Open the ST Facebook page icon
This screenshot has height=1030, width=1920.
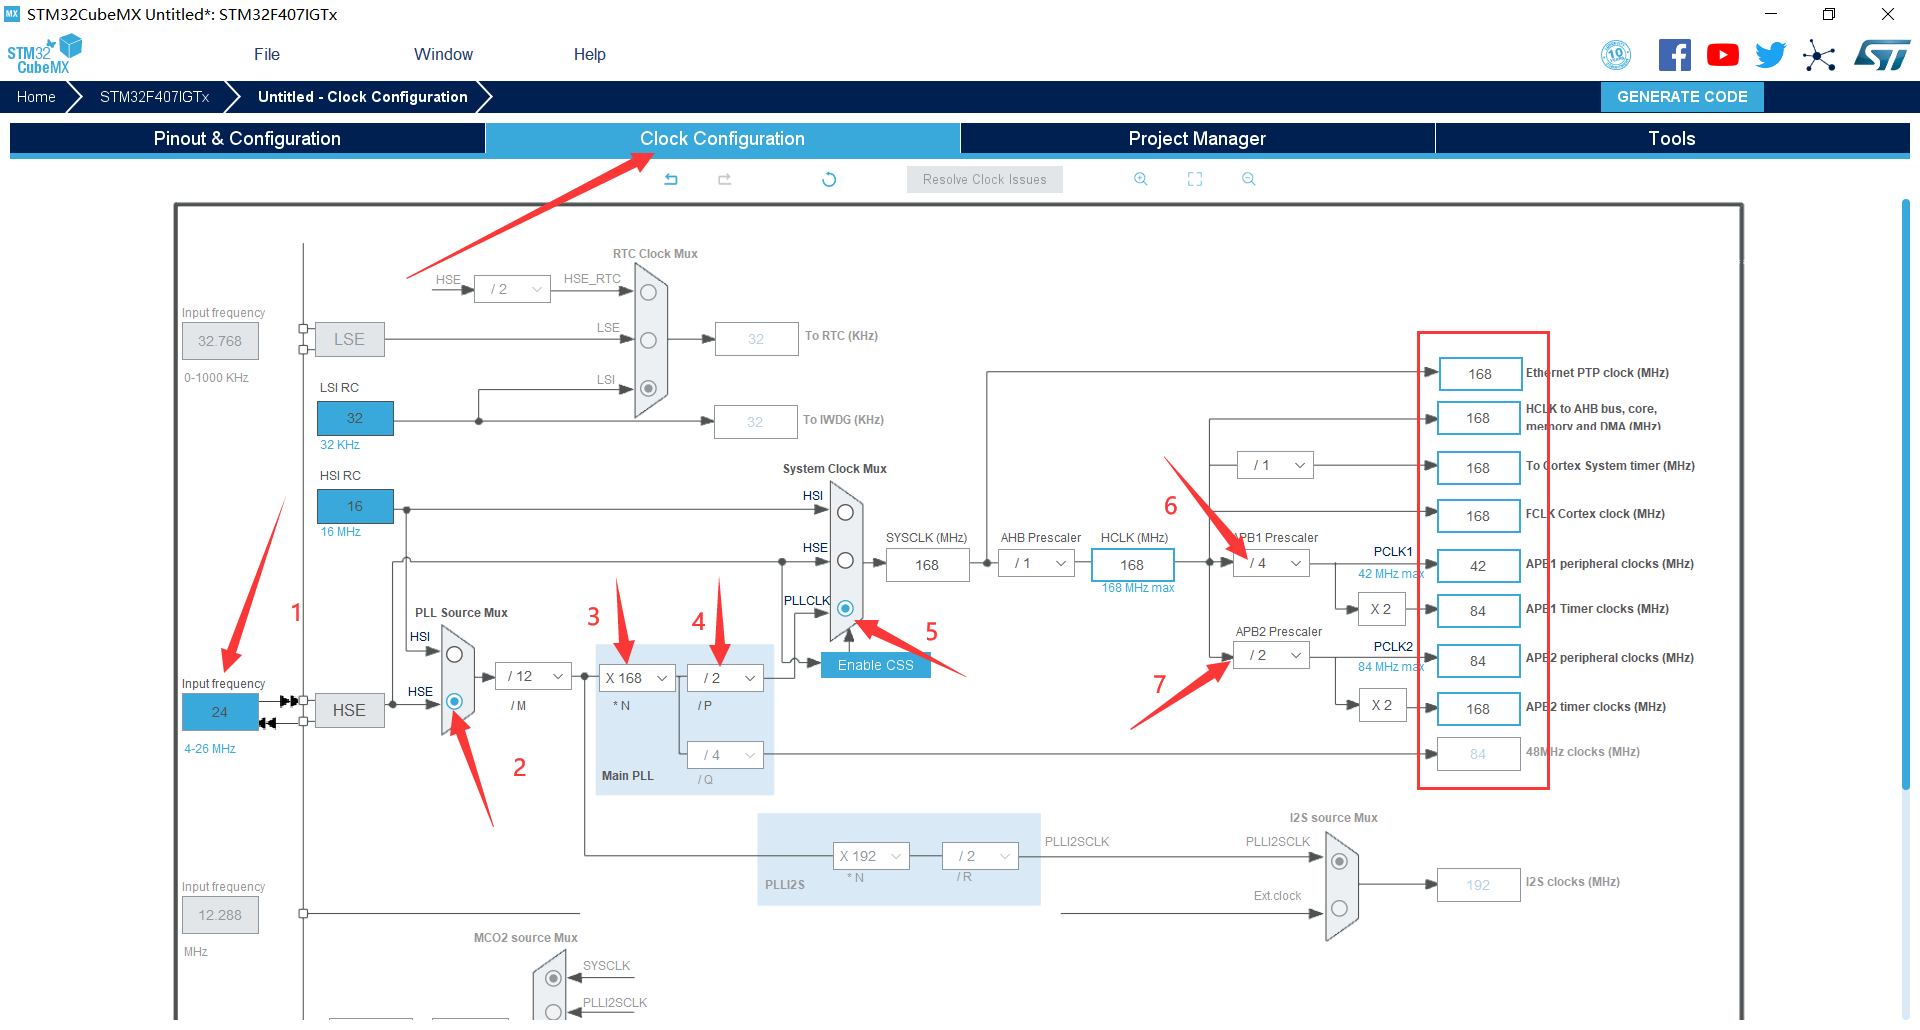(1674, 55)
